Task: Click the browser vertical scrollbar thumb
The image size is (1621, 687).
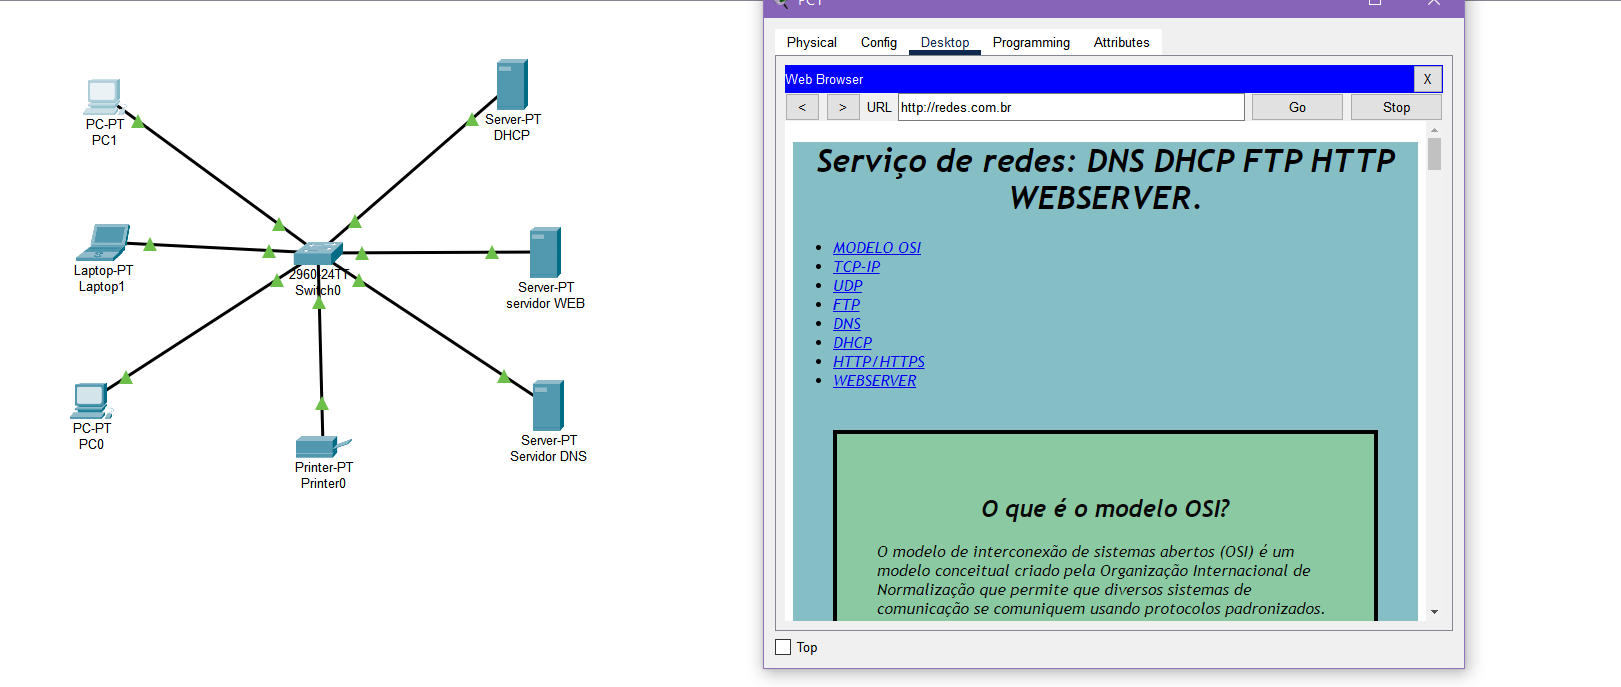Action: coord(1434,154)
